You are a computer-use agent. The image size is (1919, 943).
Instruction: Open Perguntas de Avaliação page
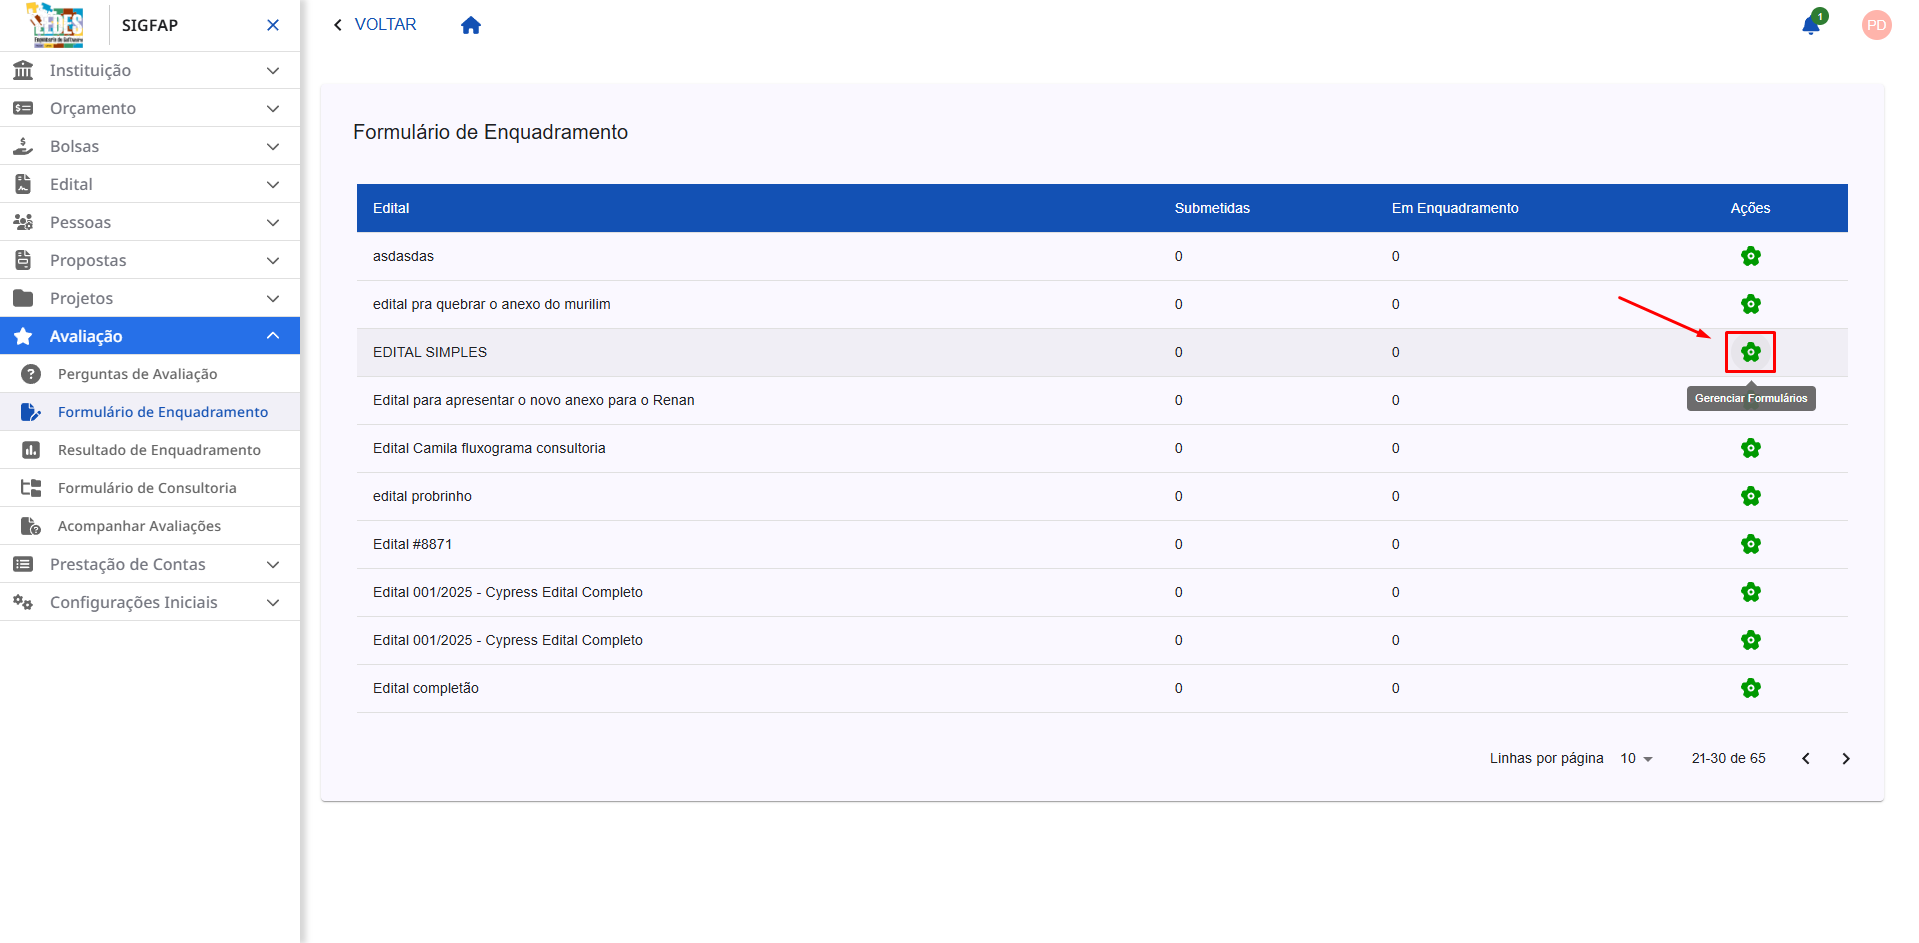137,374
